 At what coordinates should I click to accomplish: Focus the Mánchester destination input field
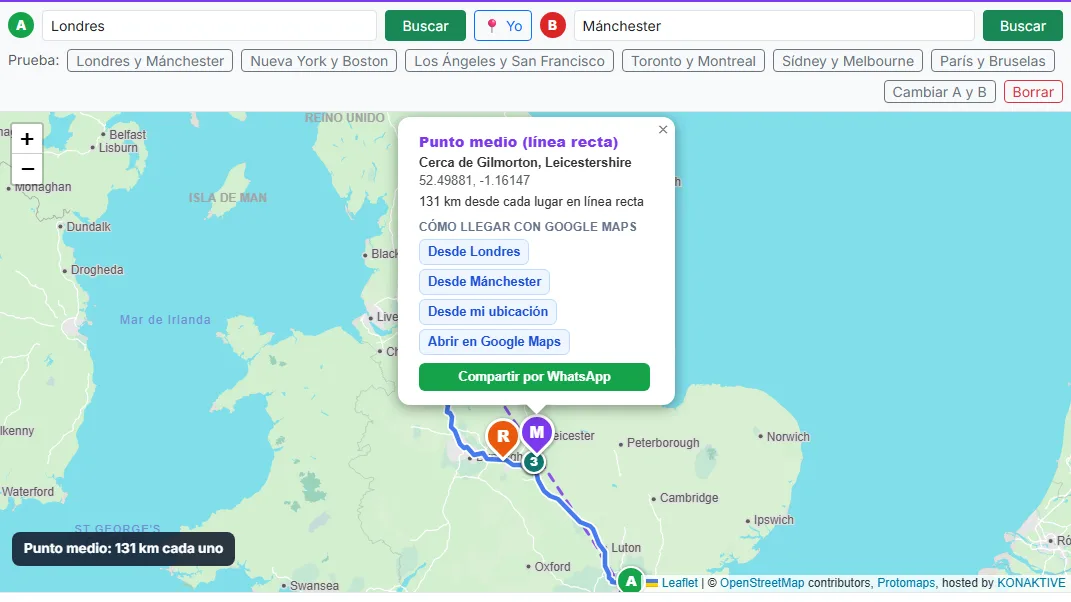774,26
